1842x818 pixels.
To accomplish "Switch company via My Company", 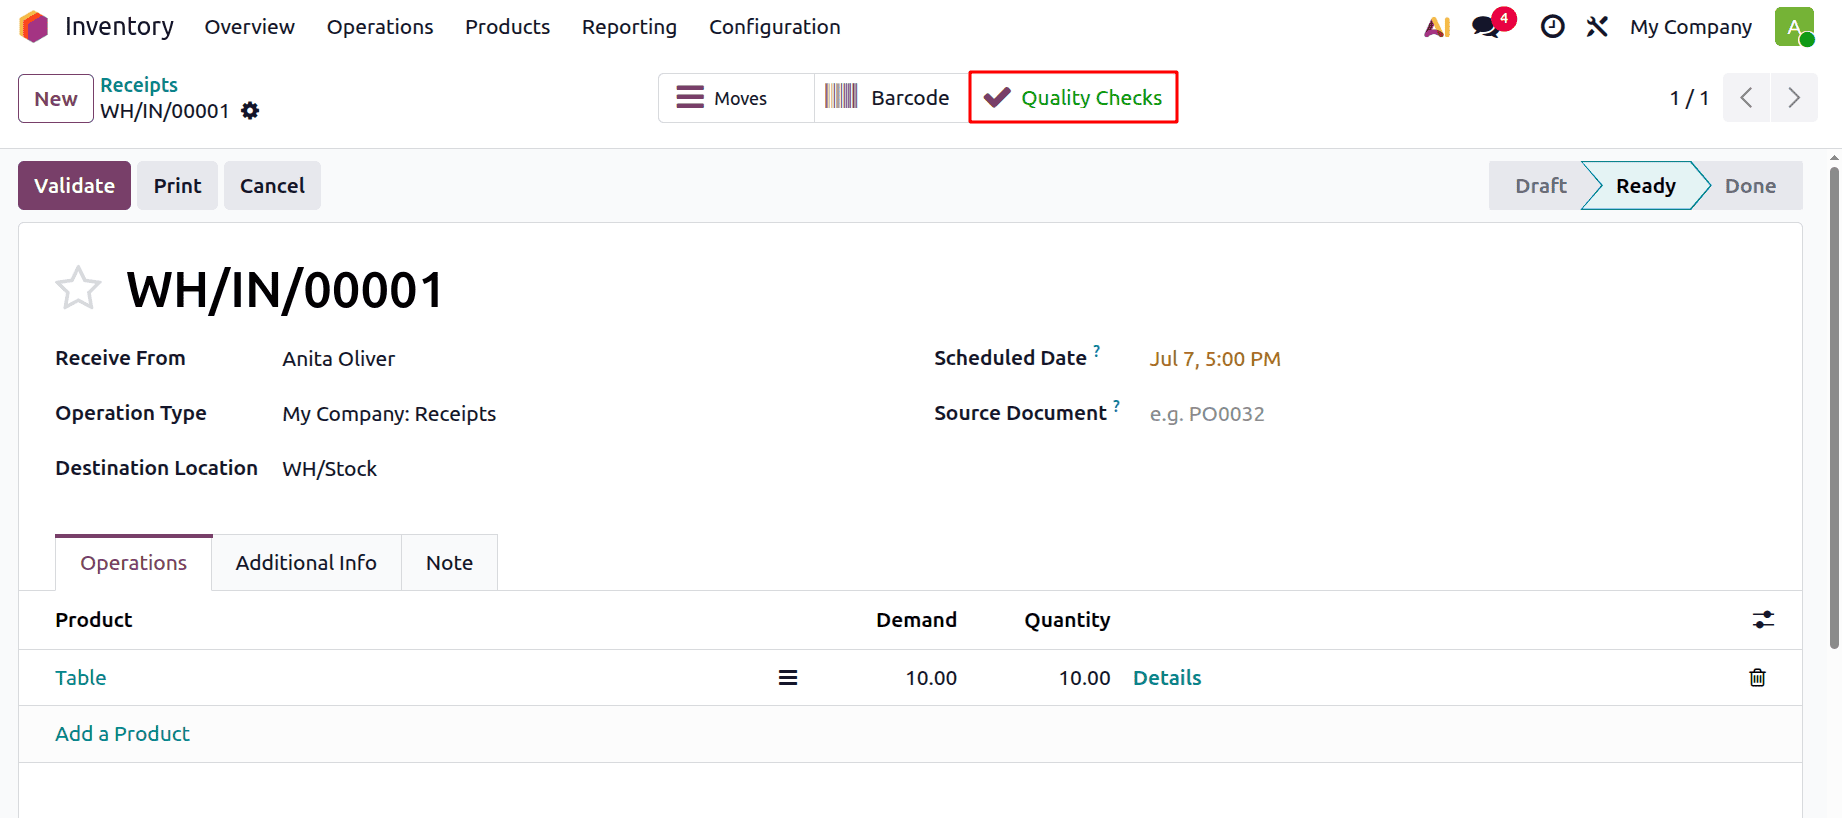I will click(x=1691, y=27).
